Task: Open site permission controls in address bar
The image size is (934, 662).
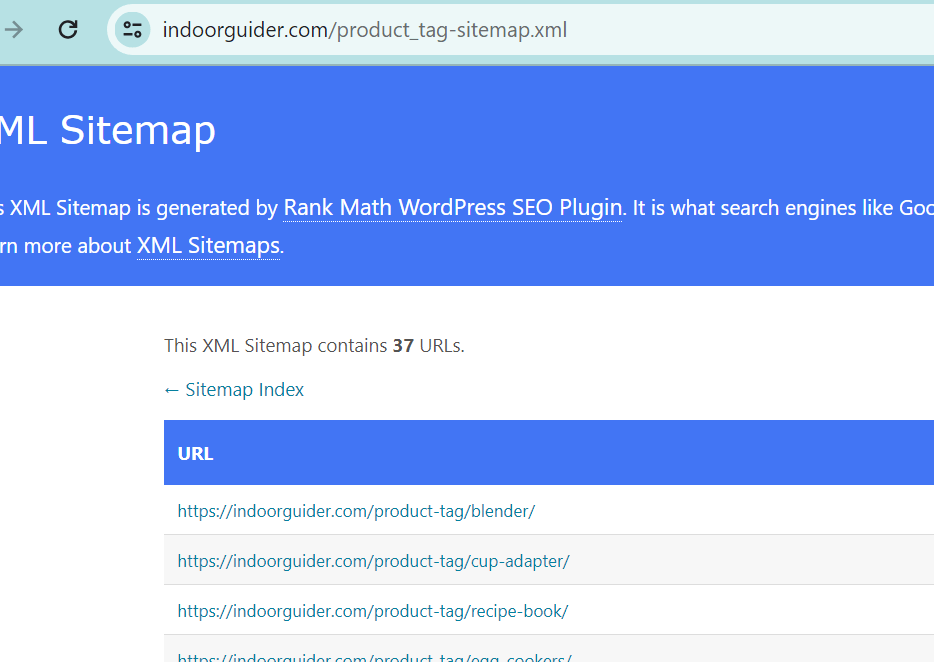Action: coord(132,29)
